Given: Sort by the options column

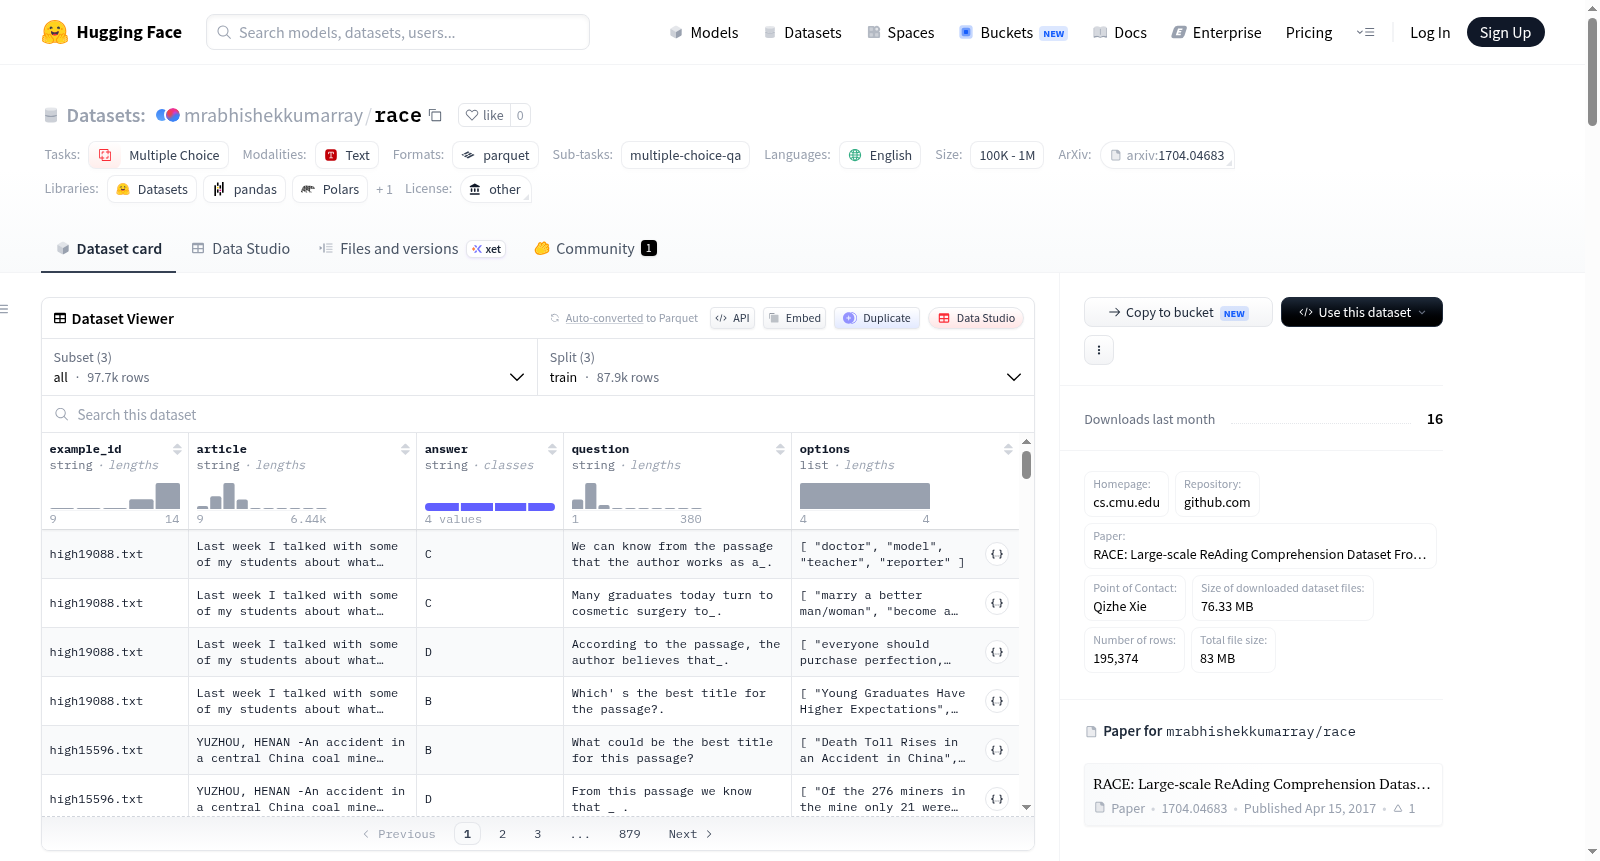Looking at the screenshot, I should click(x=1008, y=449).
